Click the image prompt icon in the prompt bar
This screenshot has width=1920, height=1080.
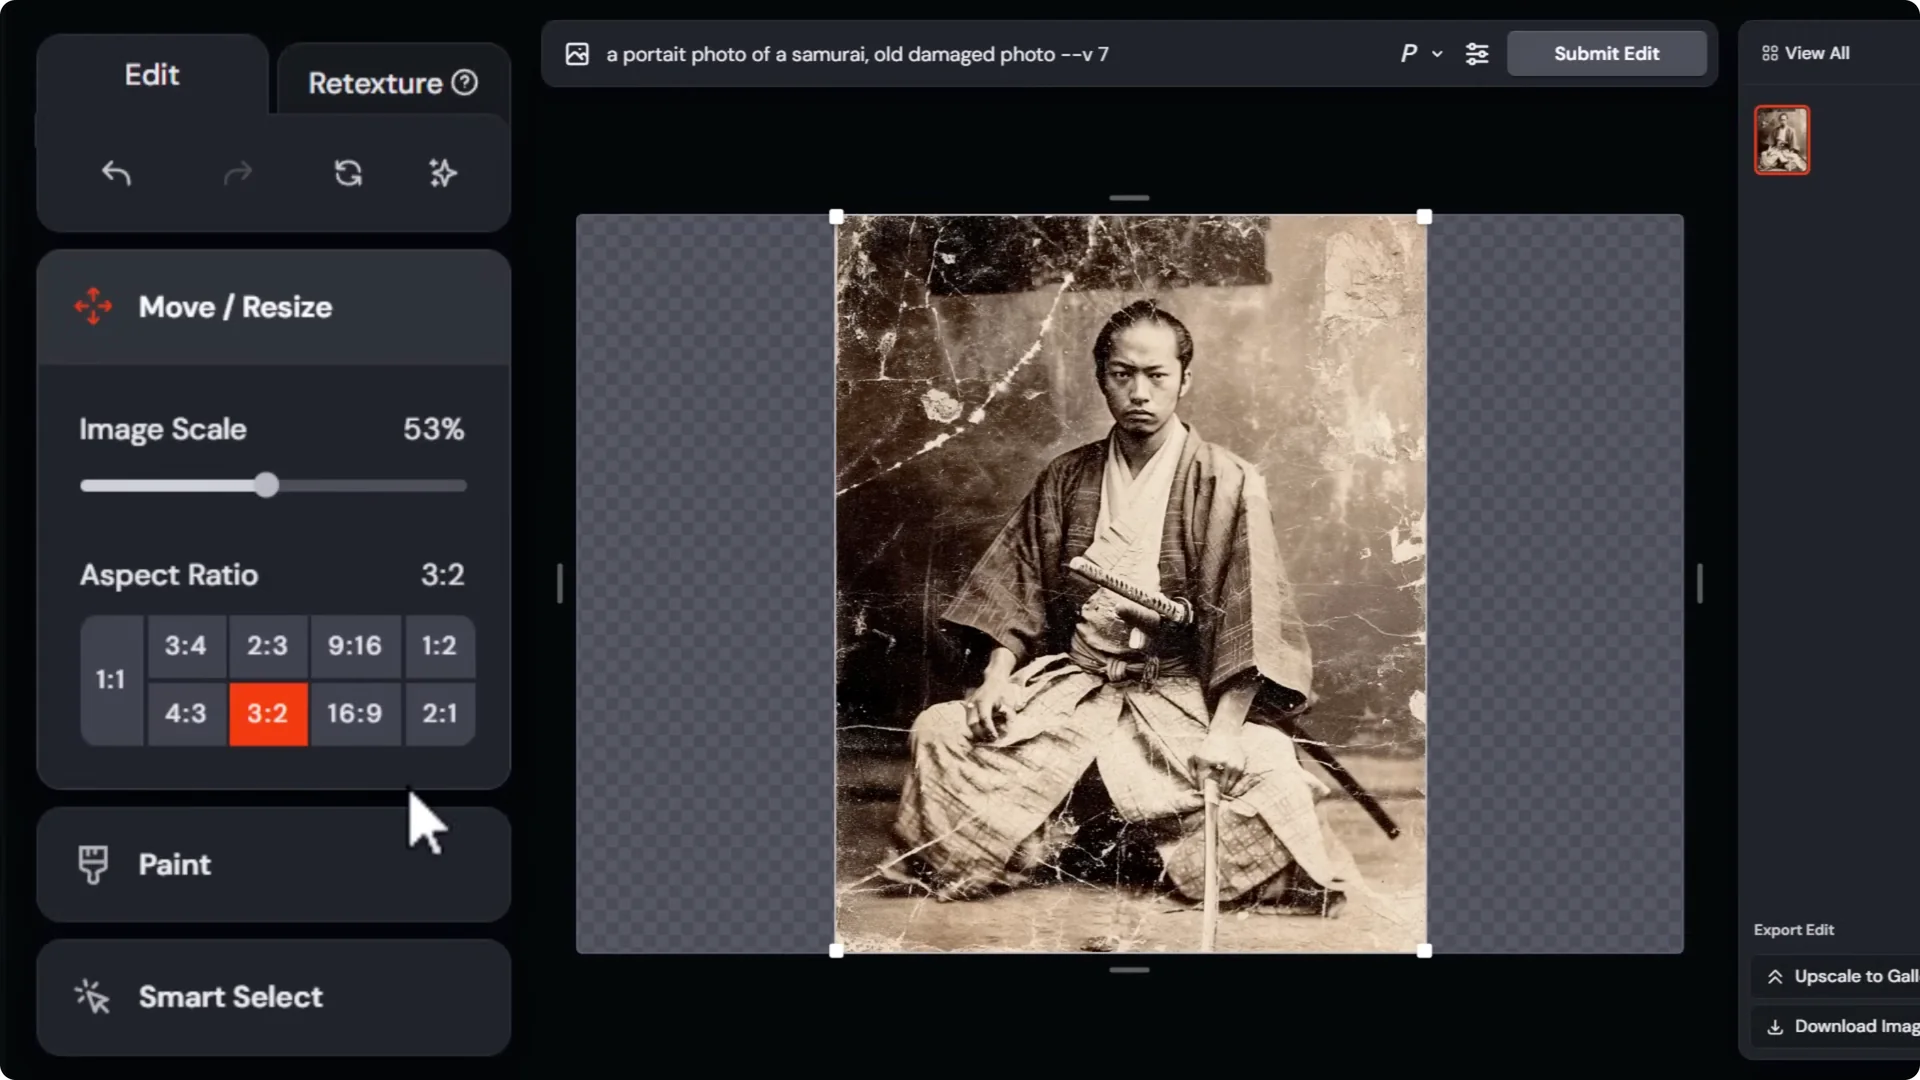click(x=577, y=54)
